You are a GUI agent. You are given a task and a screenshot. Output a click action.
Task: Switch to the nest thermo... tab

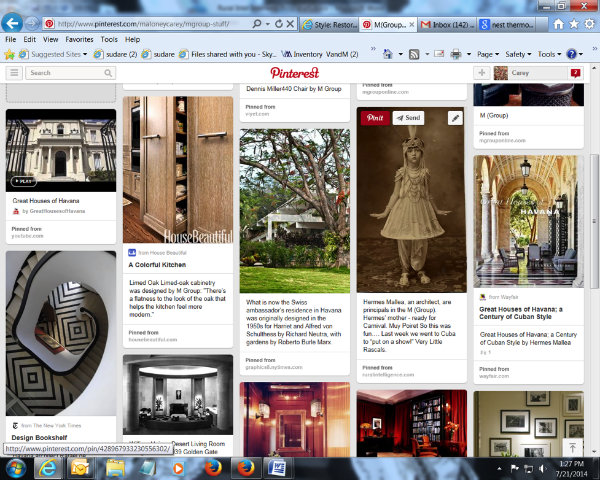tap(507, 24)
